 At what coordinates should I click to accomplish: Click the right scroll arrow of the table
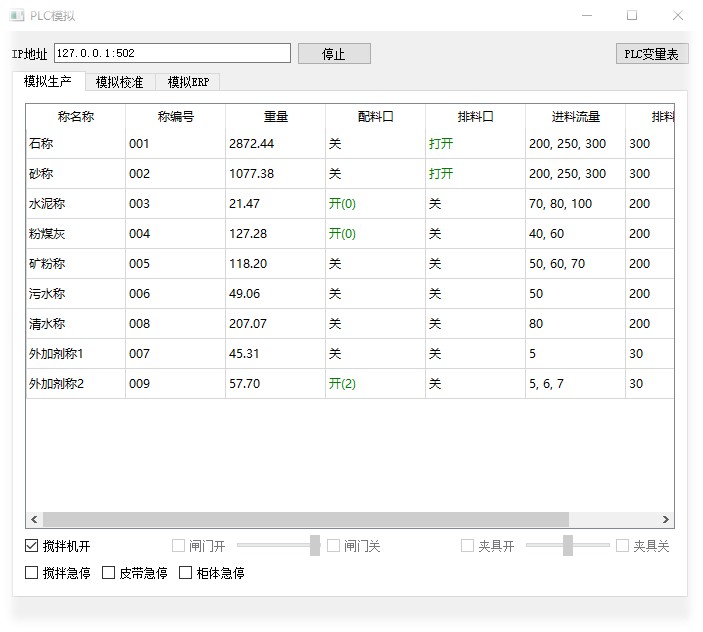pyautogui.click(x=666, y=520)
